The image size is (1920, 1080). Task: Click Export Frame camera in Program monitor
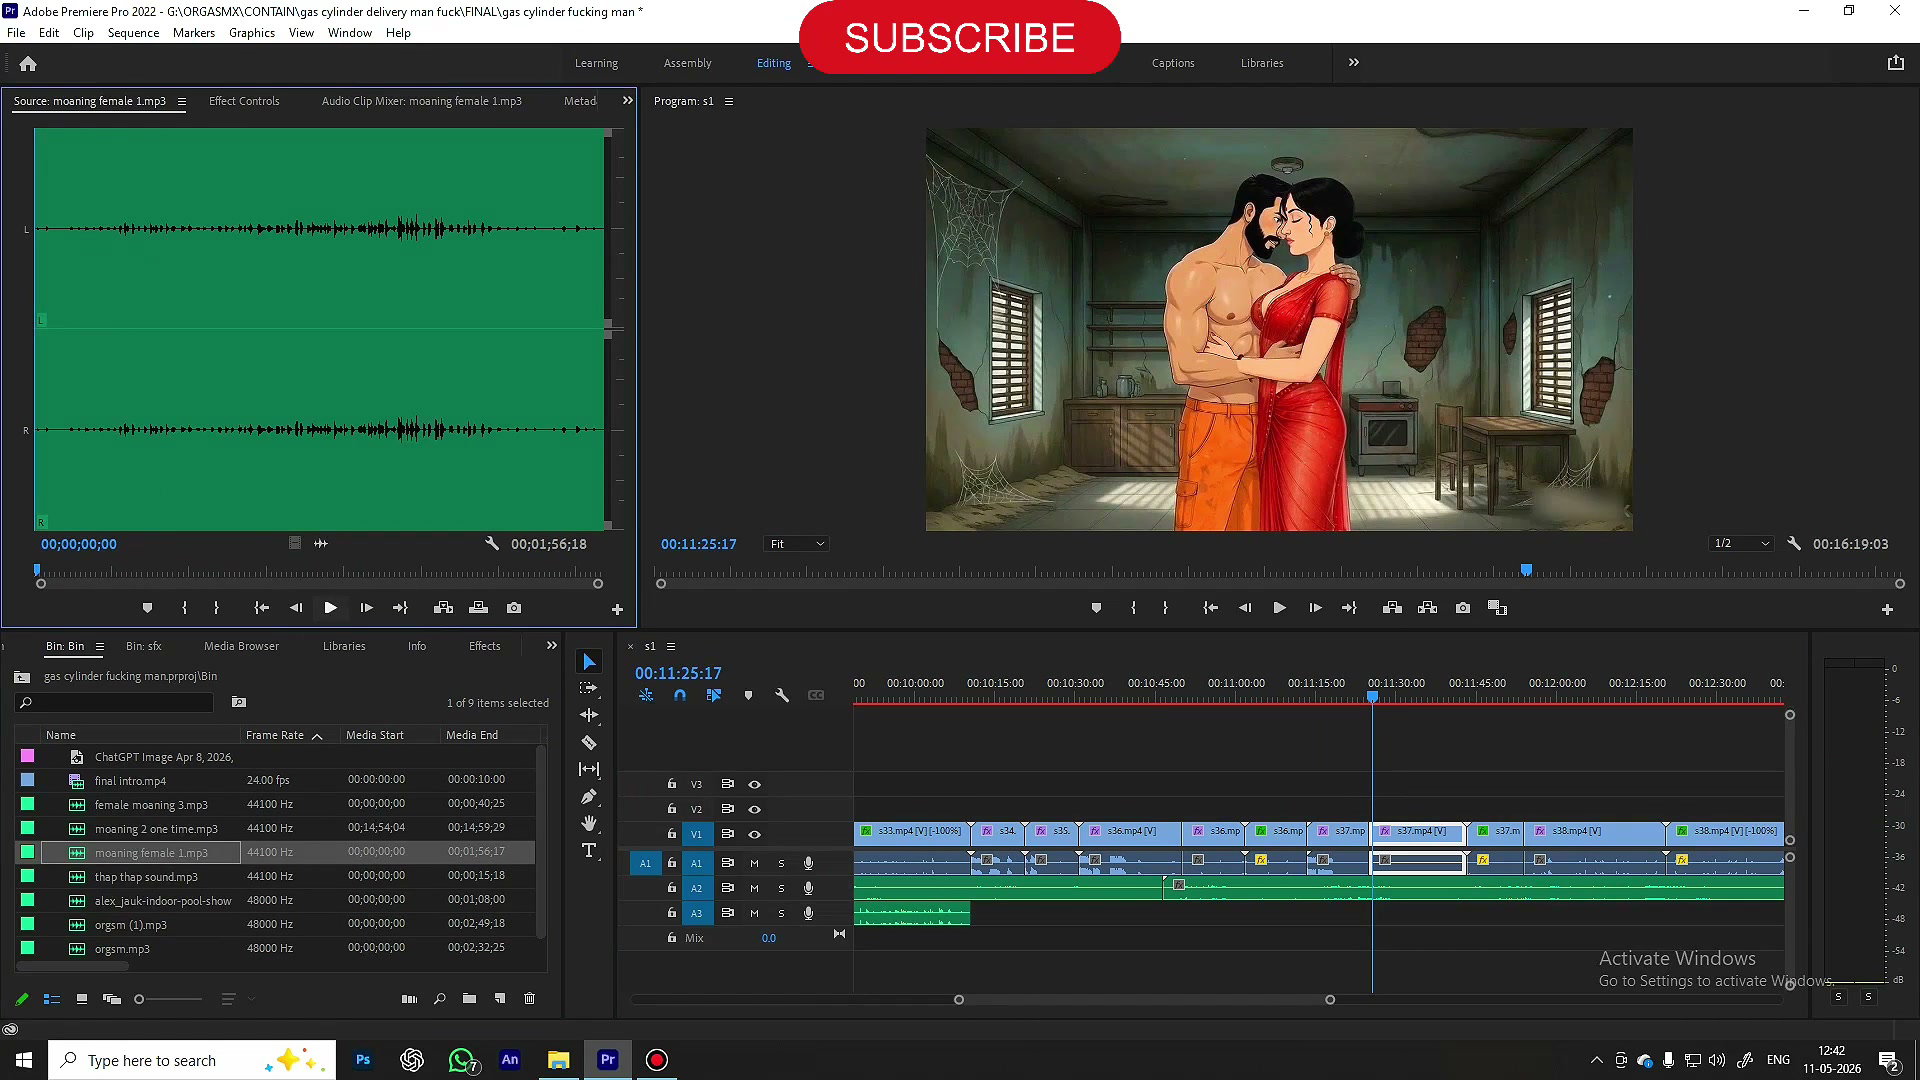pos(1463,608)
